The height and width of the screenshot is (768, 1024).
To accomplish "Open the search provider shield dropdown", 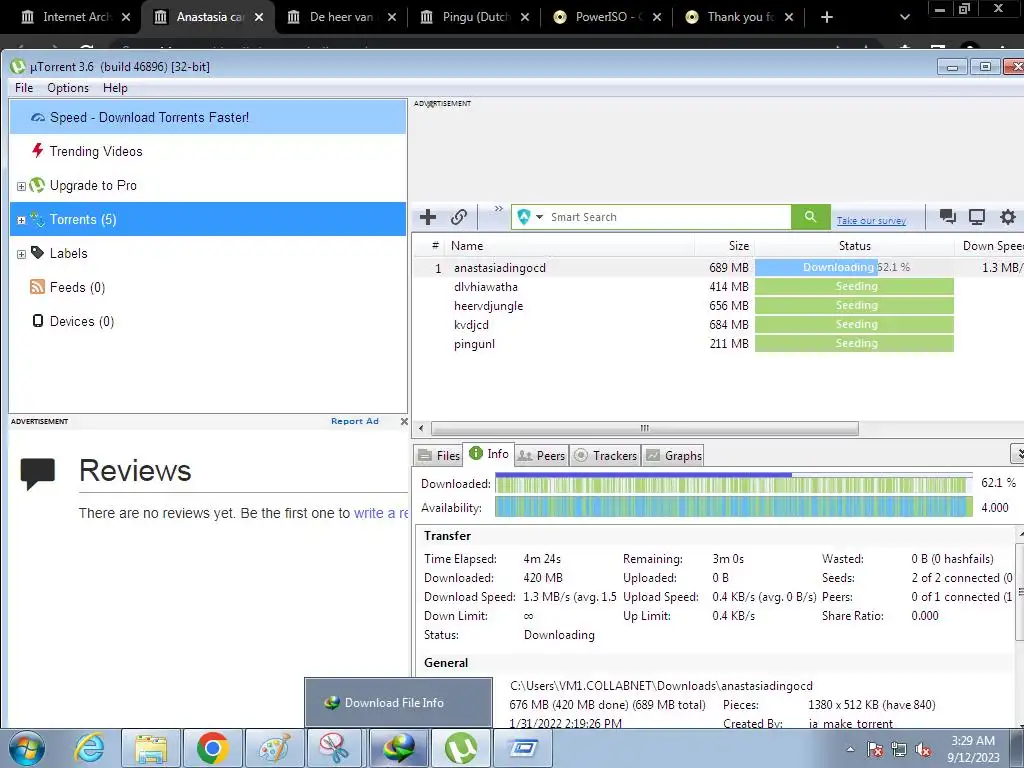I will click(x=530, y=217).
